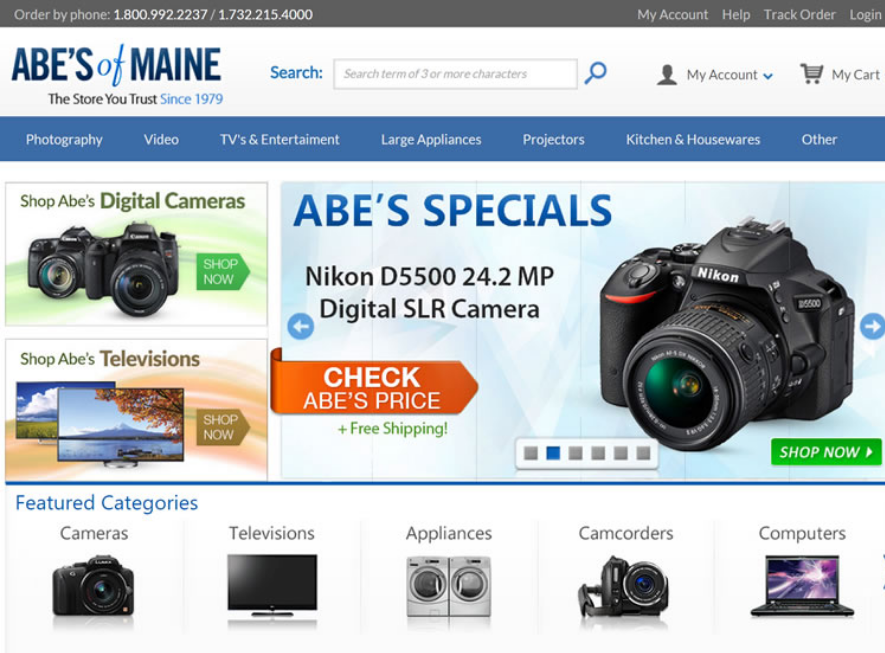This screenshot has height=653, width=885.
Task: Select the fifth carousel slide indicator
Action: coord(620,453)
